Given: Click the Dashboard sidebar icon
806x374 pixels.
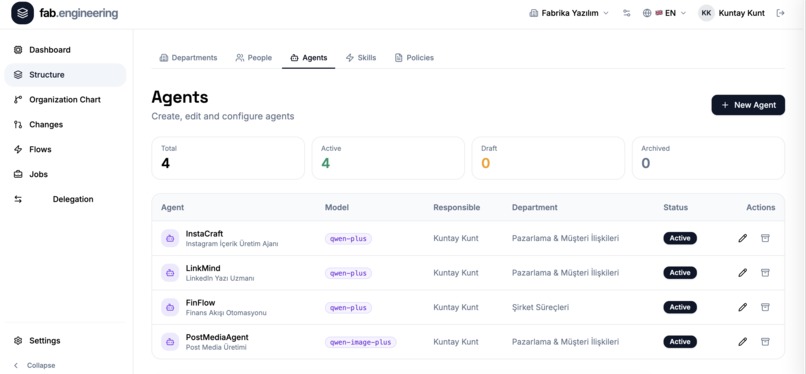Looking at the screenshot, I should point(18,50).
